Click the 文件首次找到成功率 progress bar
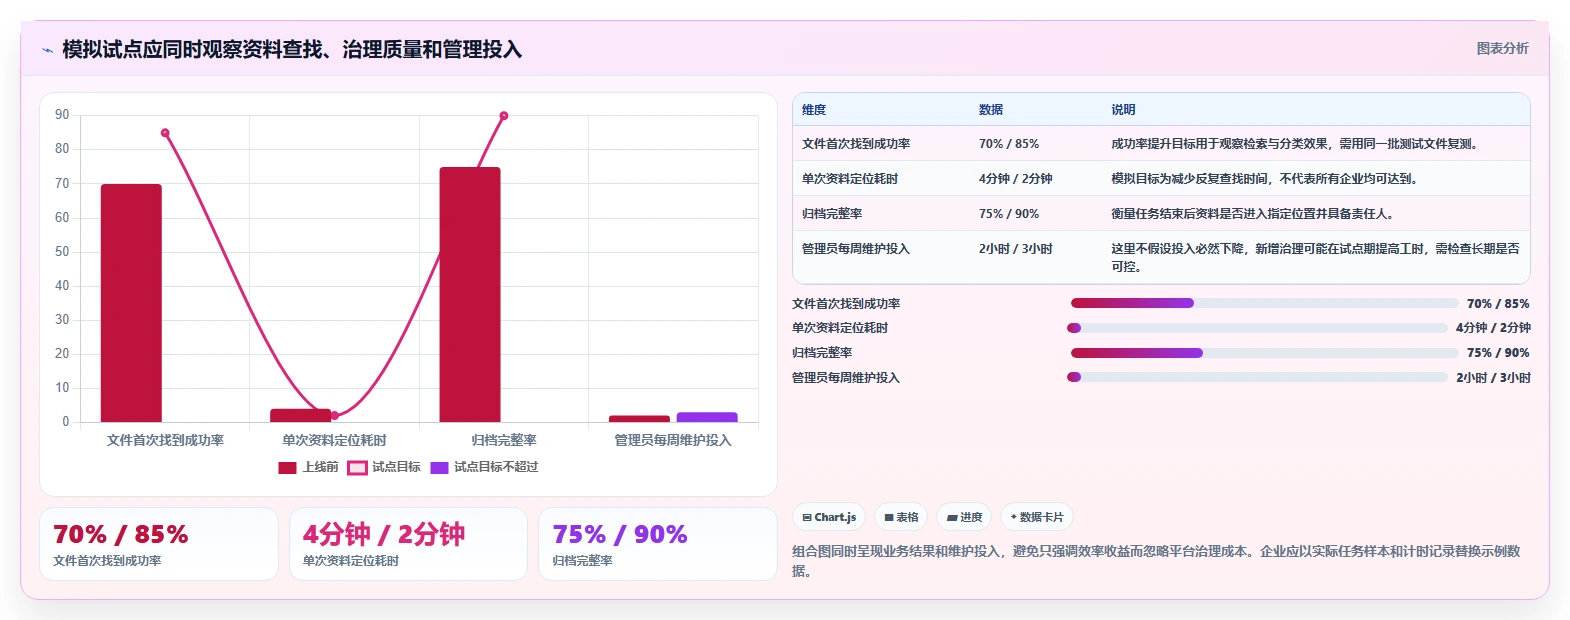1570x620 pixels. 1264,303
